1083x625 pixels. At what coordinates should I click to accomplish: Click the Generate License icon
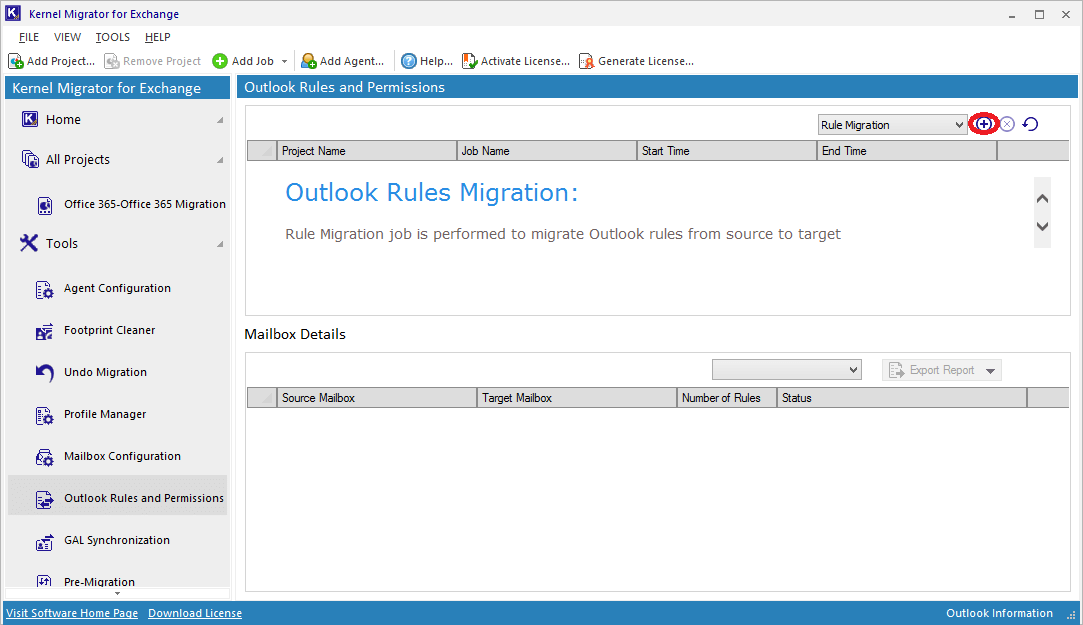click(586, 61)
